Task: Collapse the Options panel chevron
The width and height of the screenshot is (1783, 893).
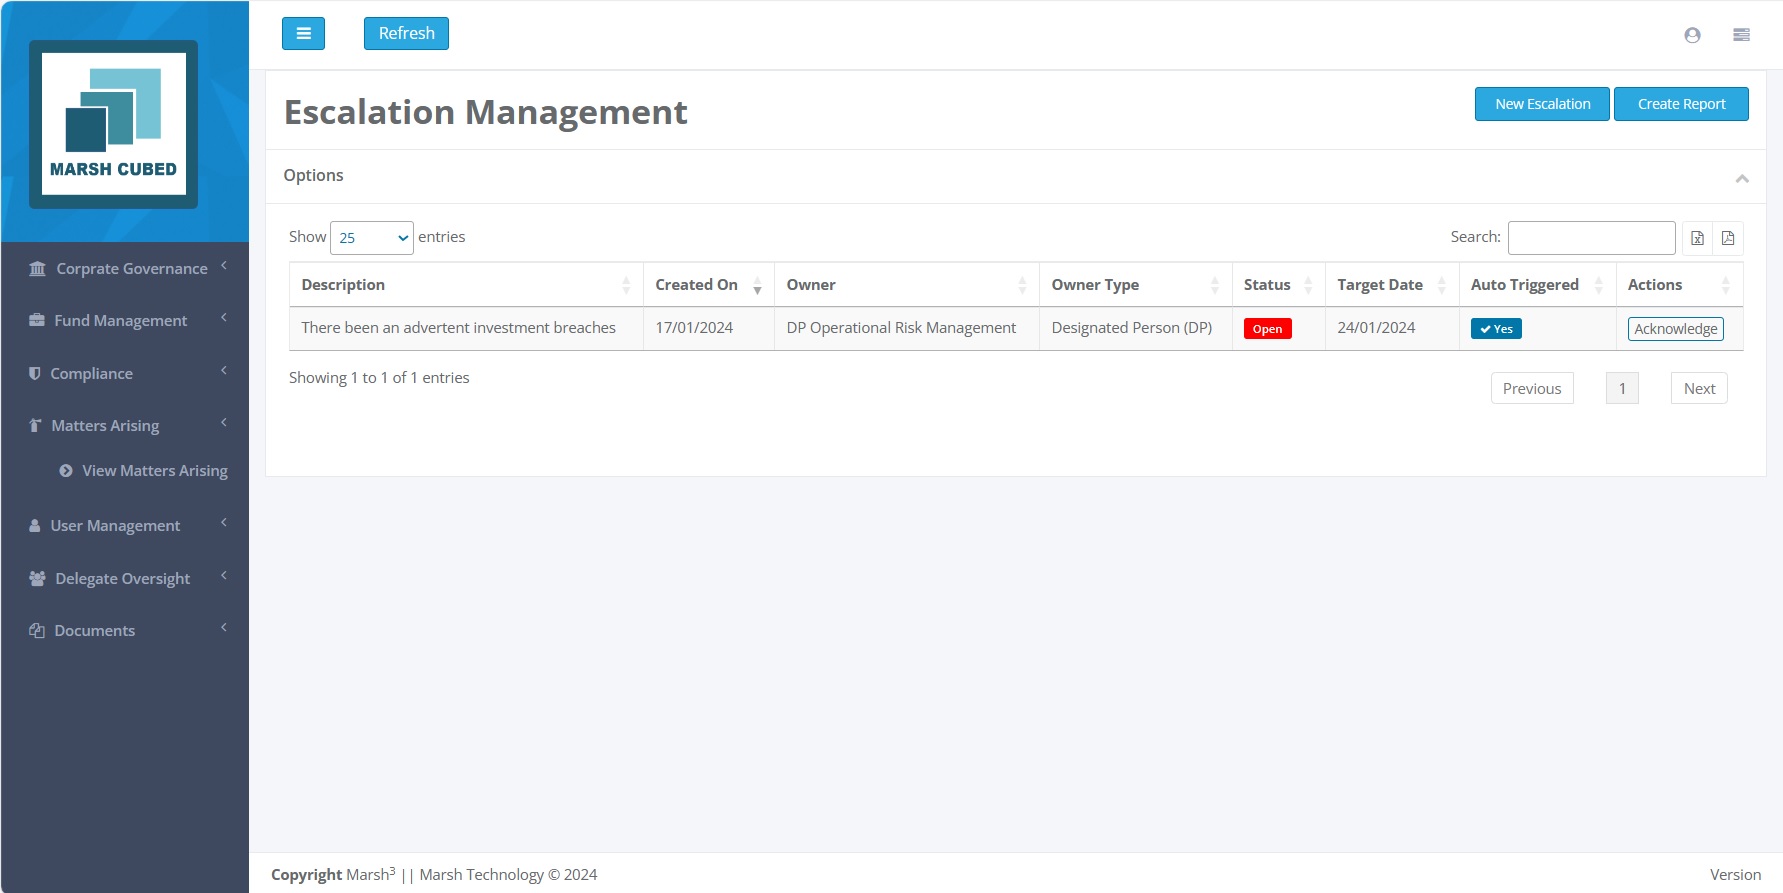Action: 1741,178
